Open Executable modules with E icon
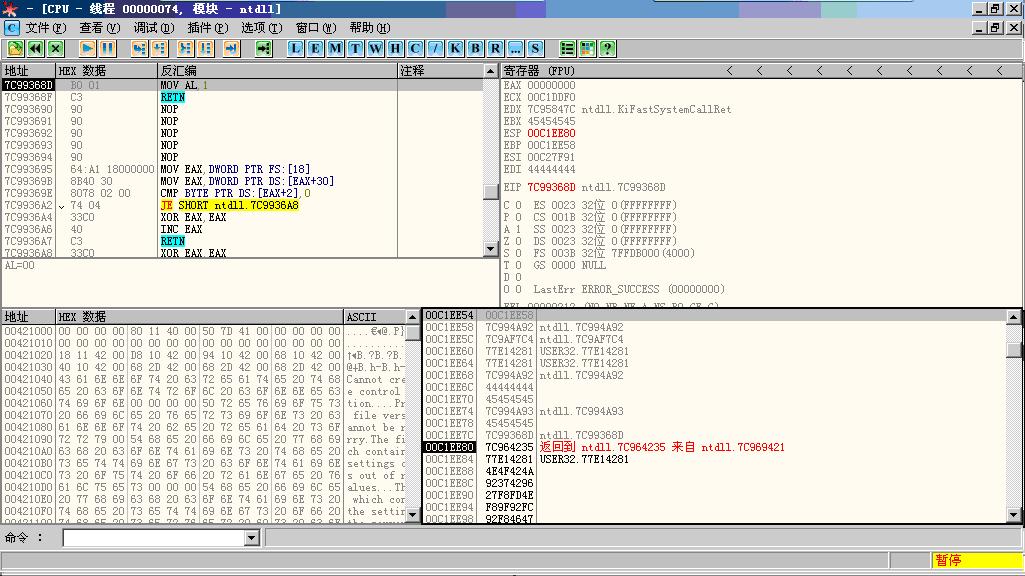 (x=316, y=48)
